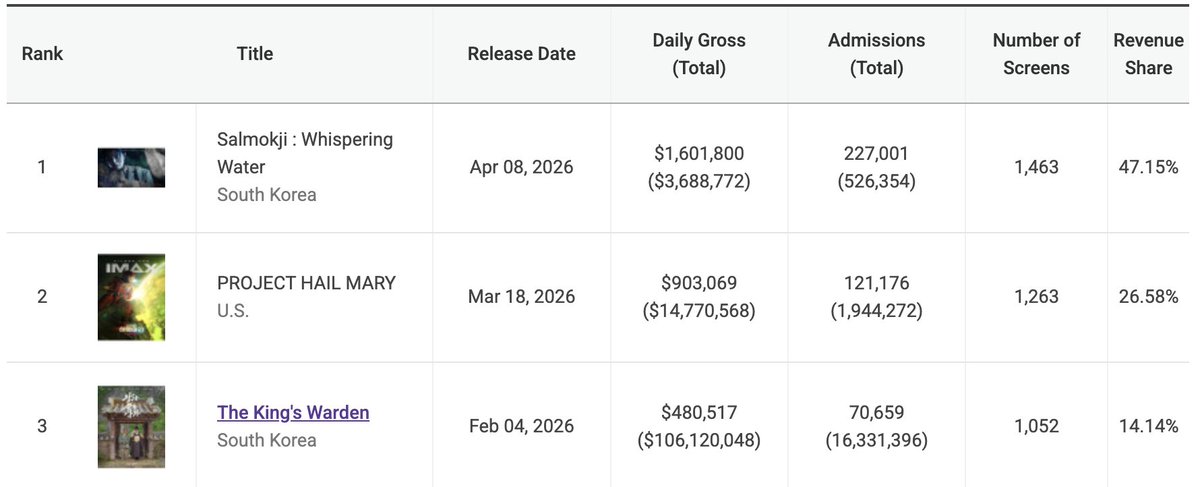
Task: Open The King's Warden link
Action: point(293,412)
